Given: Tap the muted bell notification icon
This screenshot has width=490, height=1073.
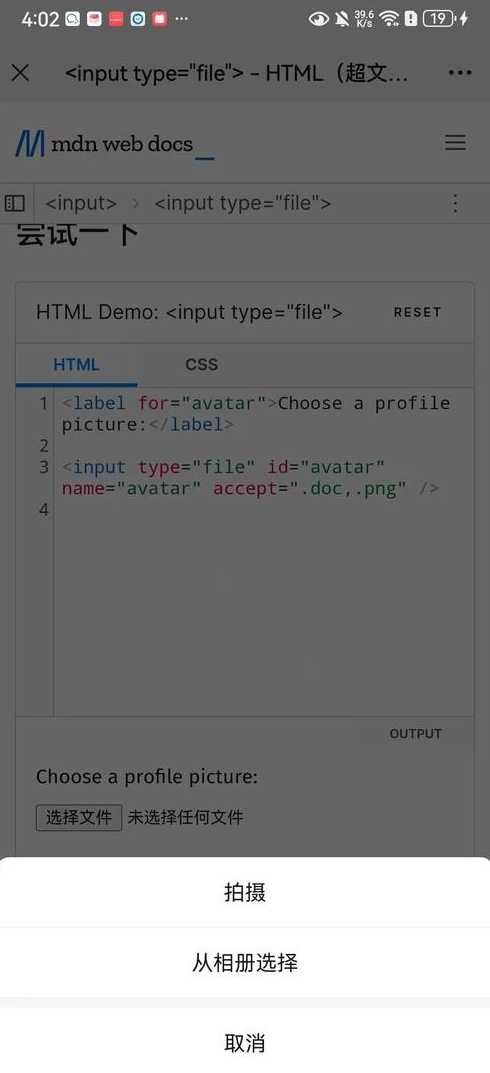Looking at the screenshot, I should click(x=341, y=19).
